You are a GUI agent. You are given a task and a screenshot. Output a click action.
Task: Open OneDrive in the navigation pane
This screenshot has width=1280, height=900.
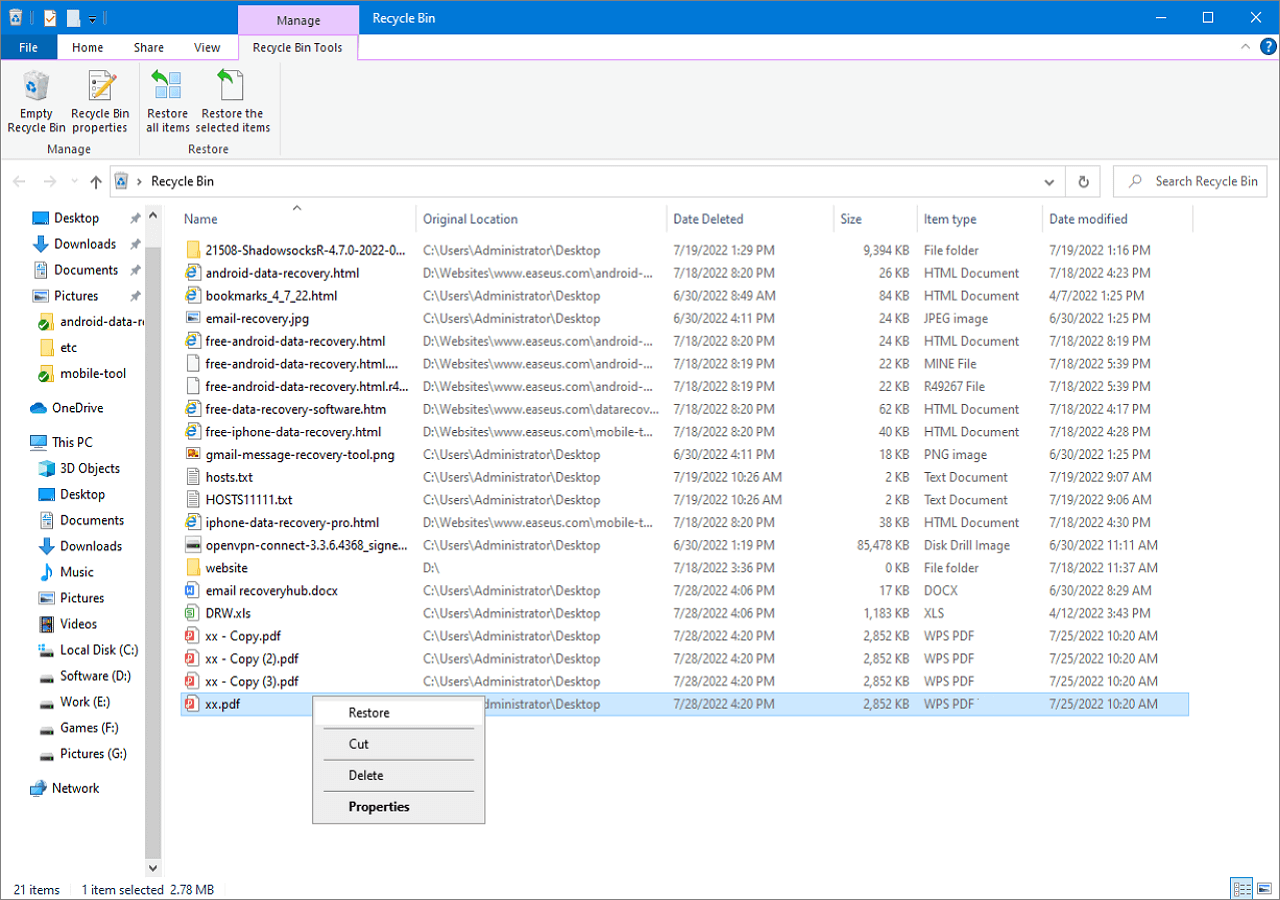click(77, 408)
